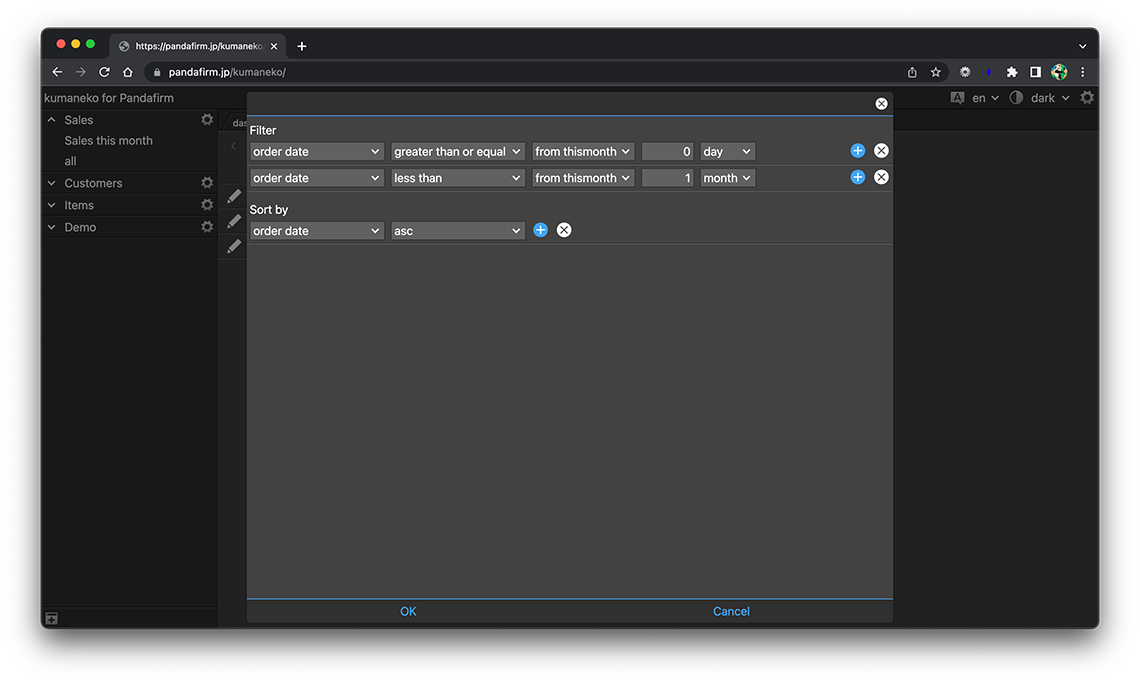The image size is (1140, 683).
Task: Delete the order date sort row
Action: click(x=564, y=230)
